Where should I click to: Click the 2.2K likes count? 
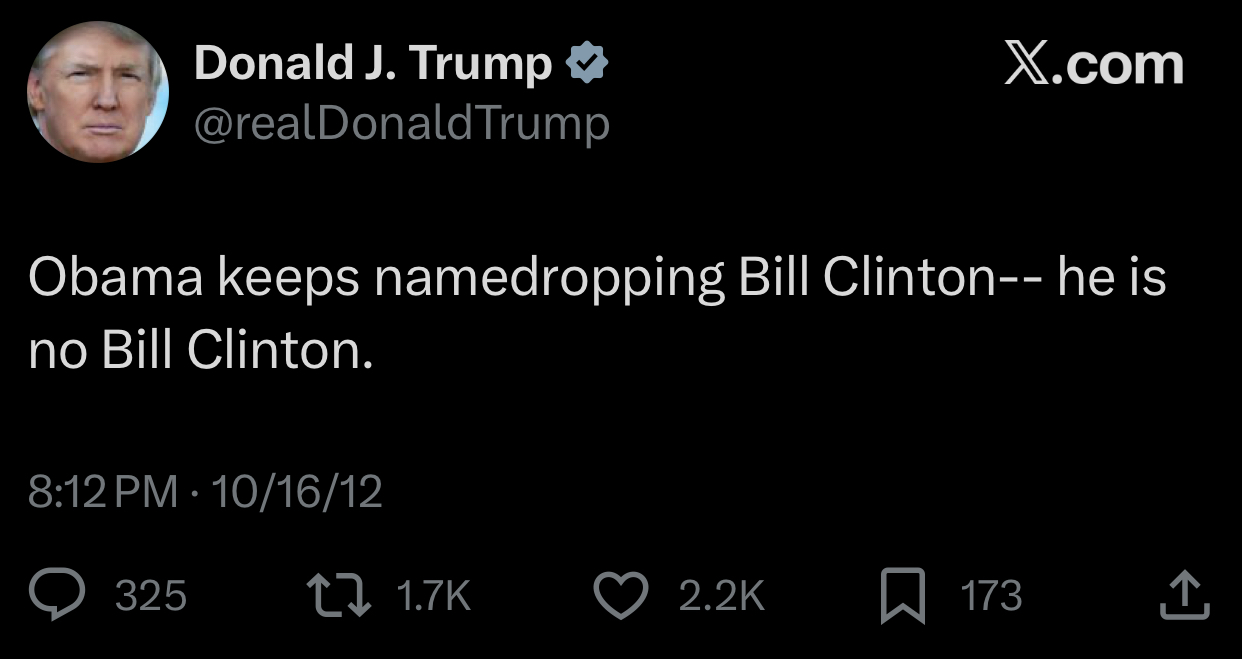tap(721, 596)
